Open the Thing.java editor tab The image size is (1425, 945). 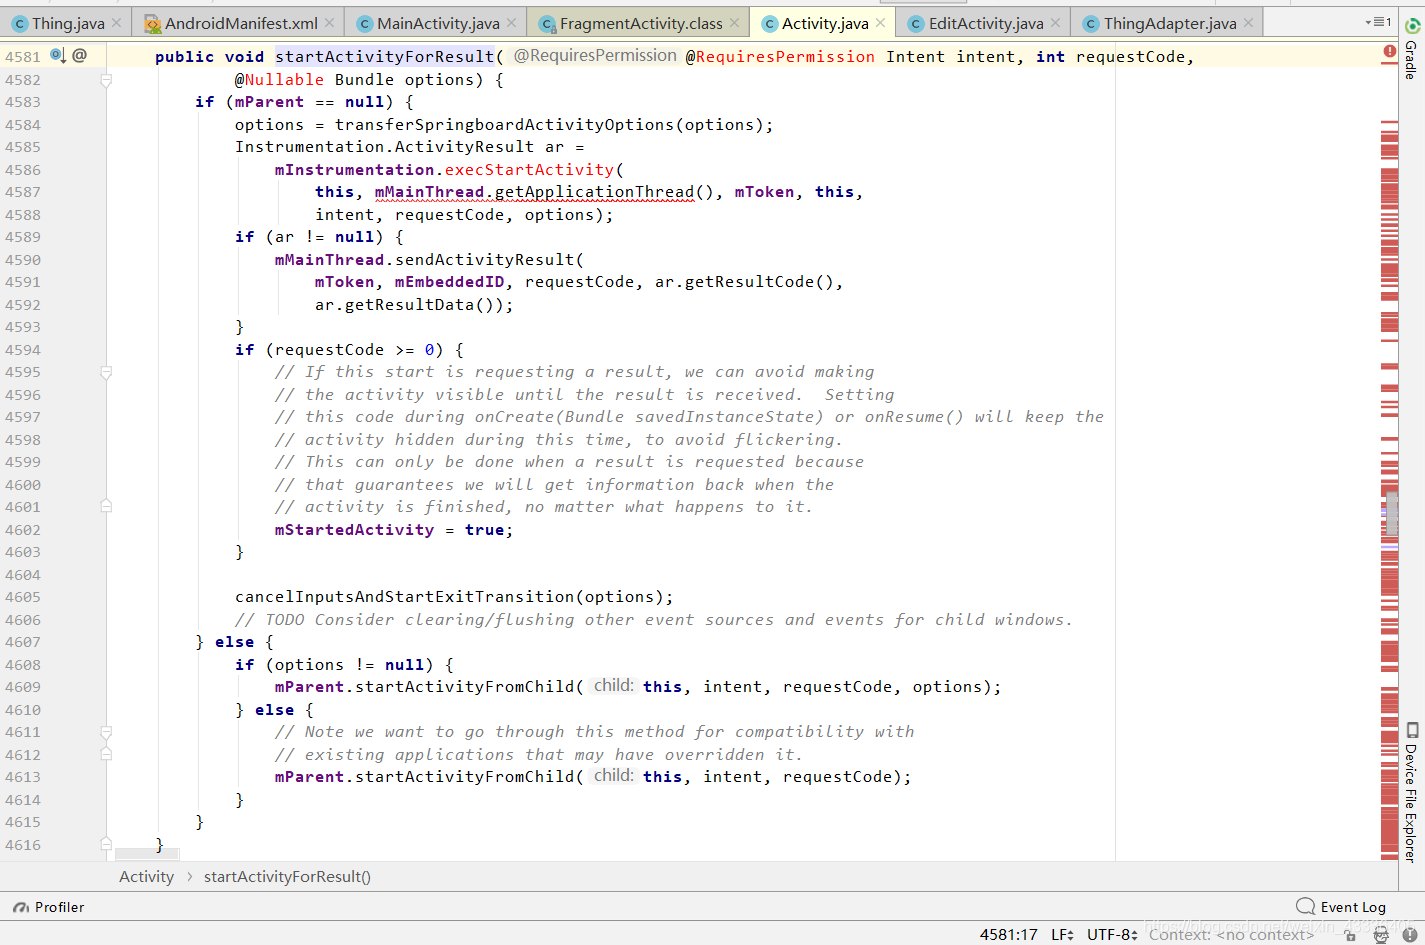point(67,23)
